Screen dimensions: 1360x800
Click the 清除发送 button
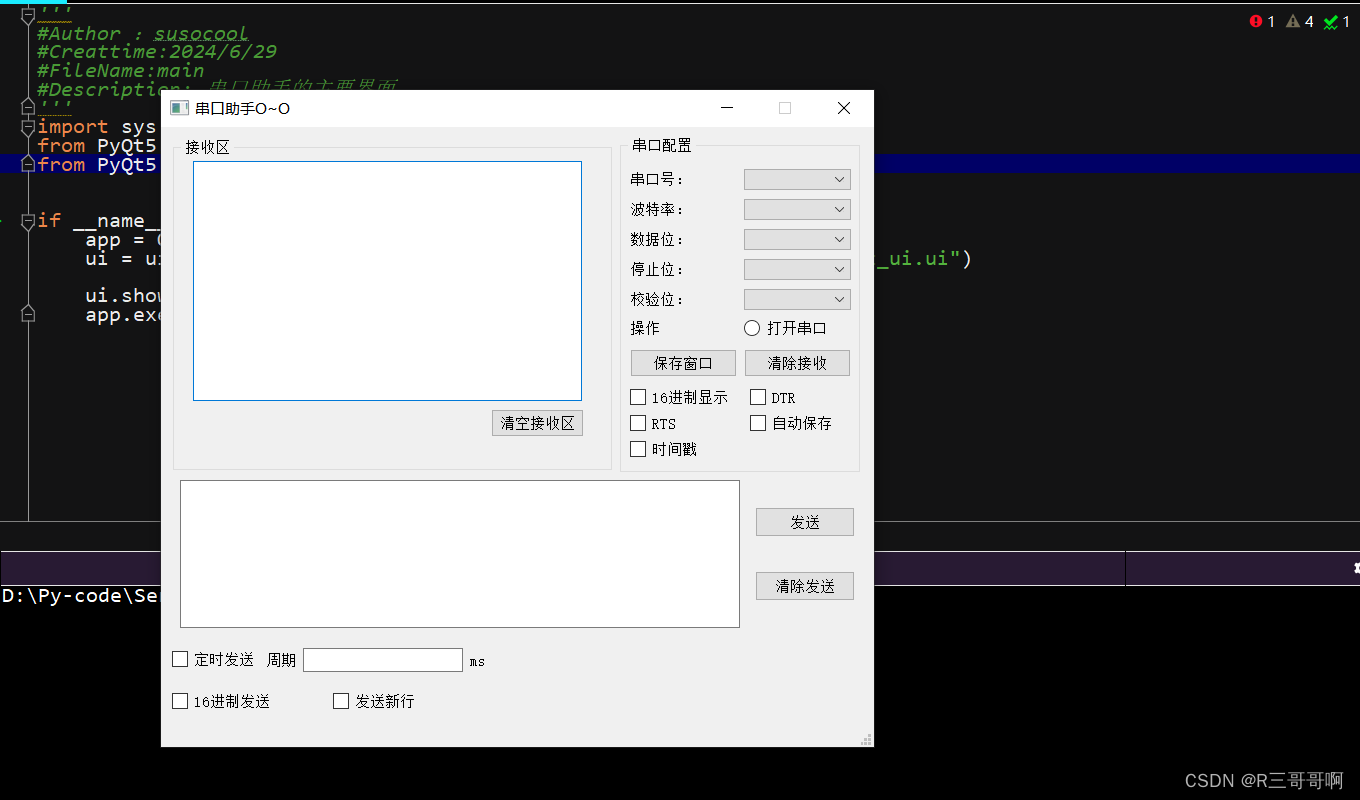[x=805, y=586]
